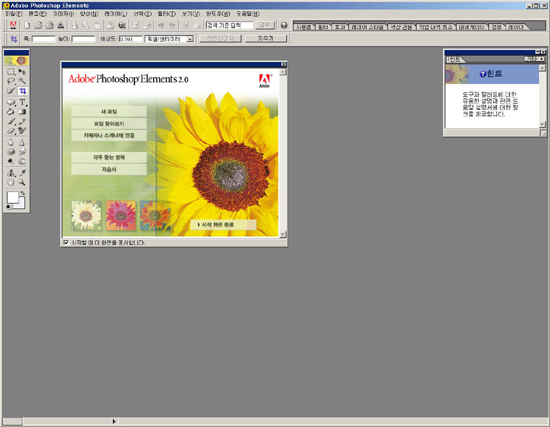The image size is (550, 427).
Task: Click the 자습서 button
Action: (x=109, y=169)
